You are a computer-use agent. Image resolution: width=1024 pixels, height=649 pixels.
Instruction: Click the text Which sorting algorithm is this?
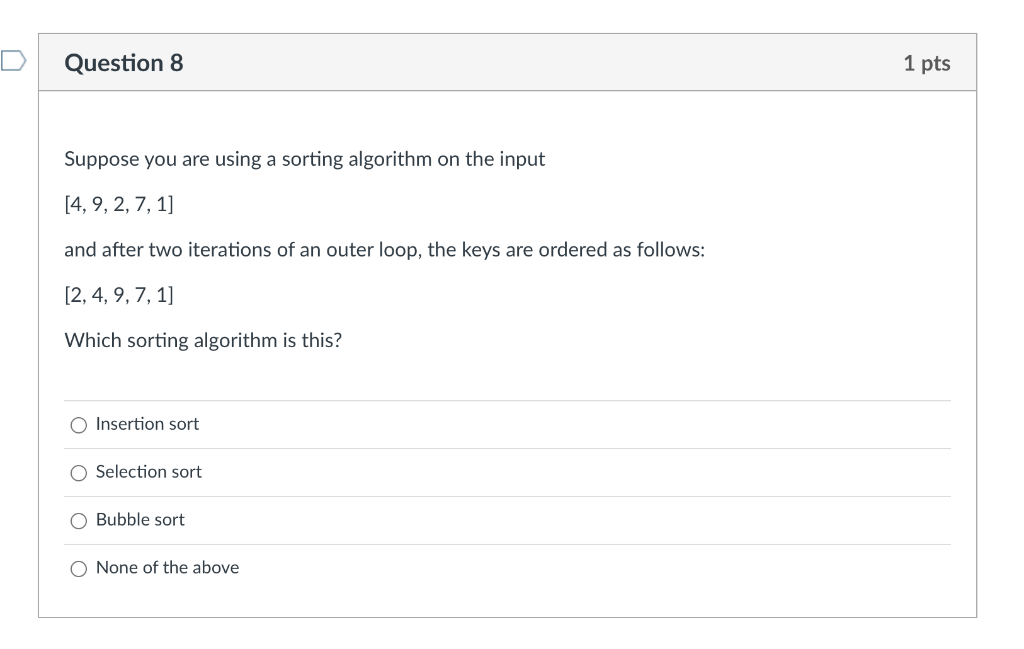(203, 340)
